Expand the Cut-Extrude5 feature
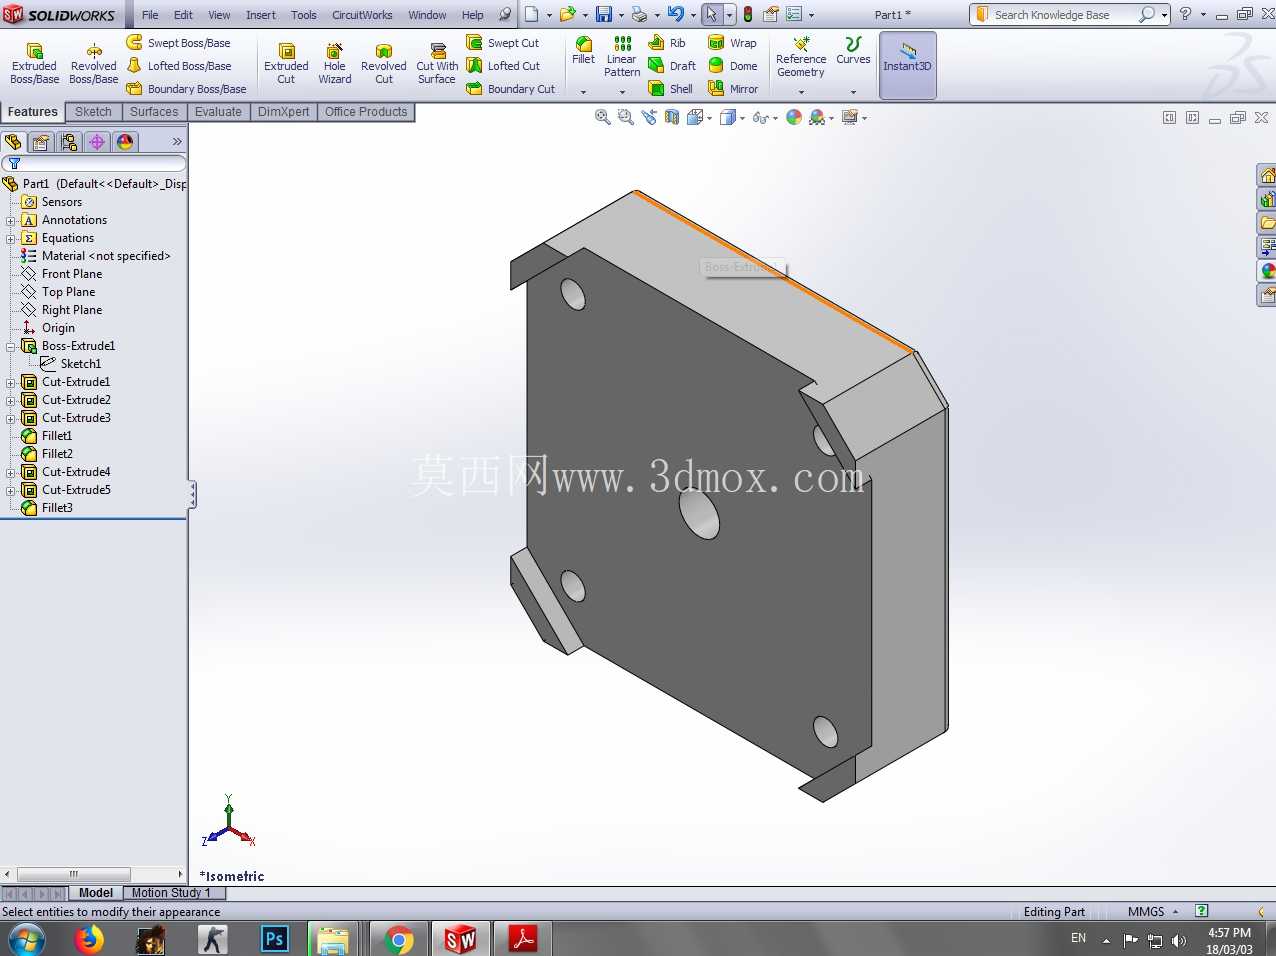 click(x=11, y=491)
